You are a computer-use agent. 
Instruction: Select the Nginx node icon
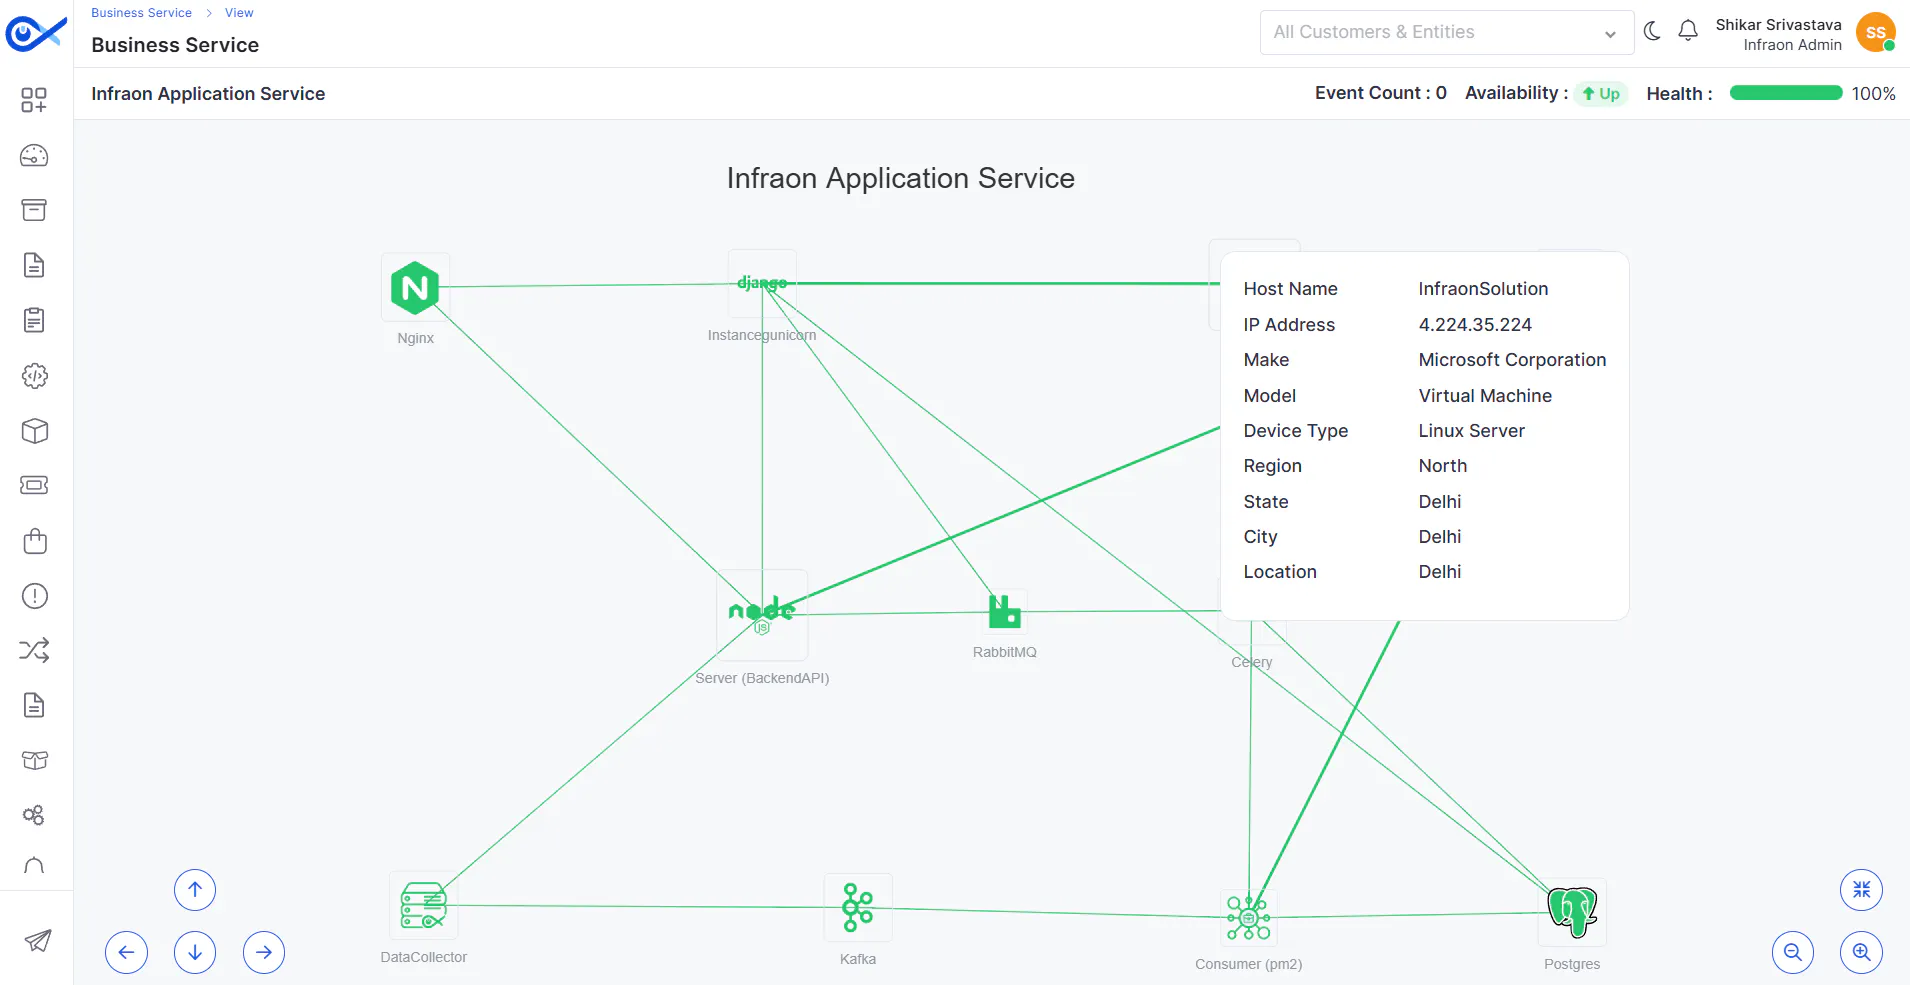(x=415, y=288)
